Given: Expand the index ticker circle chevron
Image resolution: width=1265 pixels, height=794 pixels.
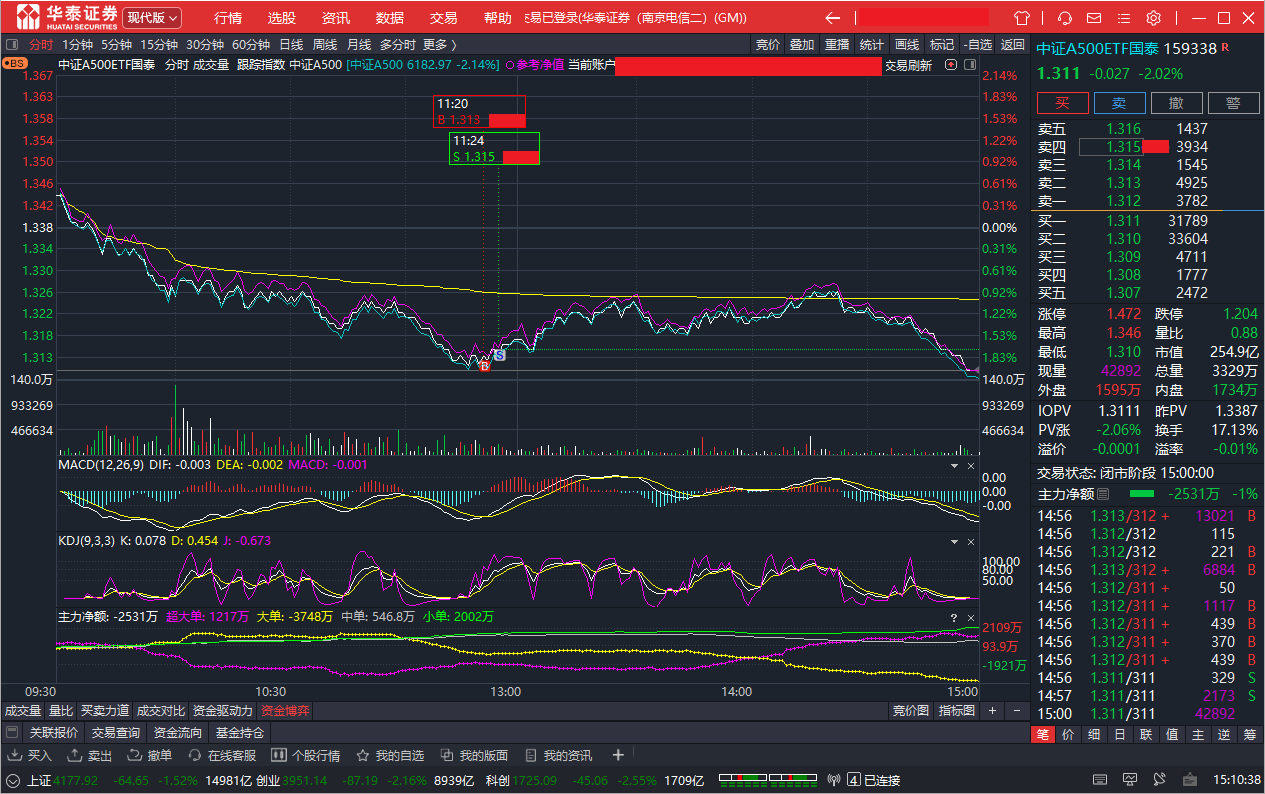Looking at the screenshot, I should pos(14,780).
